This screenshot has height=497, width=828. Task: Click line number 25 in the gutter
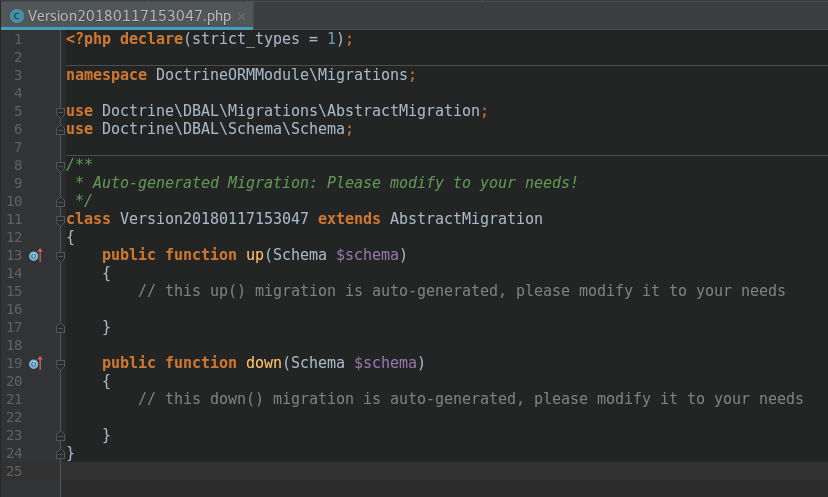coord(14,471)
